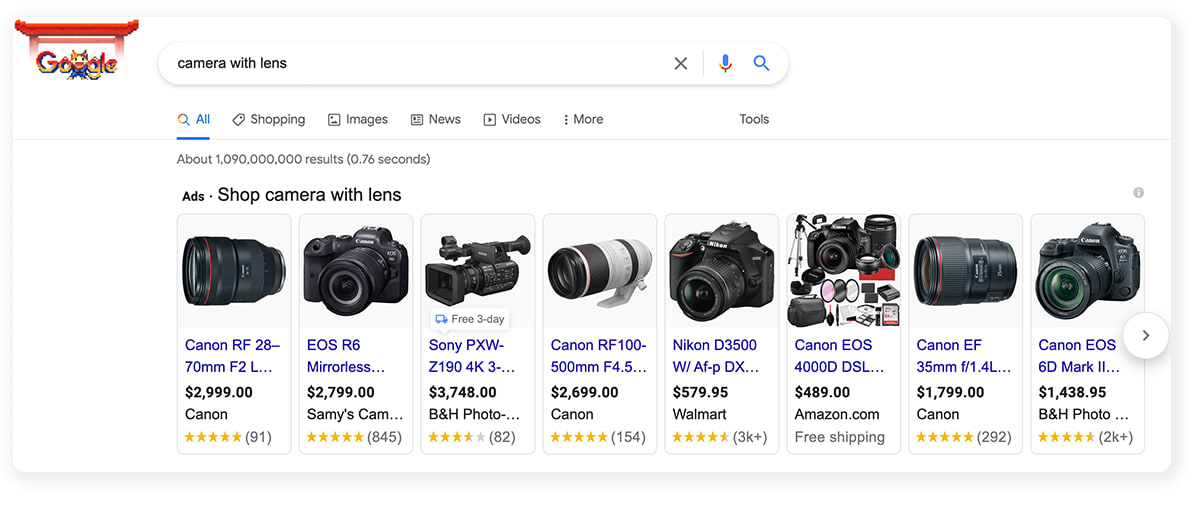The width and height of the screenshot is (1200, 514).
Task: Click the Canon EOS 4000D bundle image
Action: pos(844,270)
